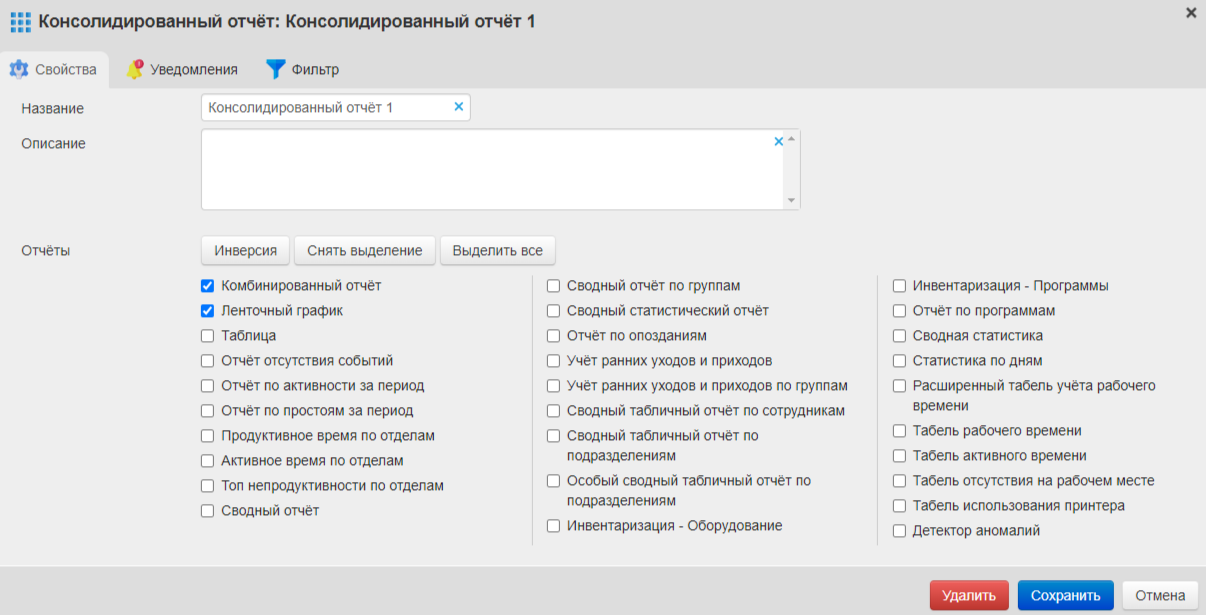Enable the Таблица checkbox
This screenshot has width=1206, height=615.
(x=207, y=335)
